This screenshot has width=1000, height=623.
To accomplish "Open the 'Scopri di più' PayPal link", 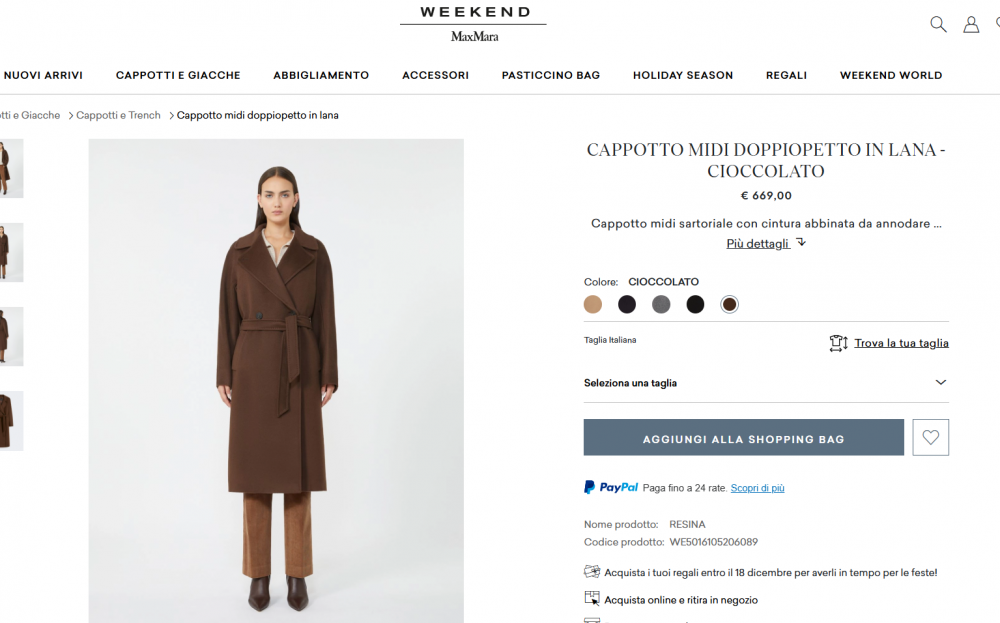I will click(x=757, y=487).
